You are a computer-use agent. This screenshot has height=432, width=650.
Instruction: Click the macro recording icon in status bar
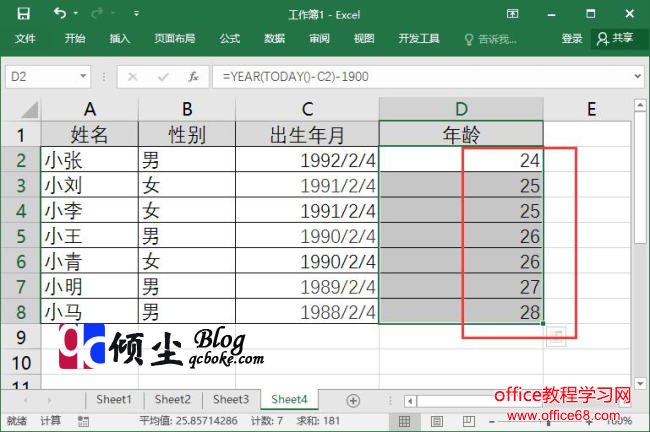pyautogui.click(x=83, y=421)
